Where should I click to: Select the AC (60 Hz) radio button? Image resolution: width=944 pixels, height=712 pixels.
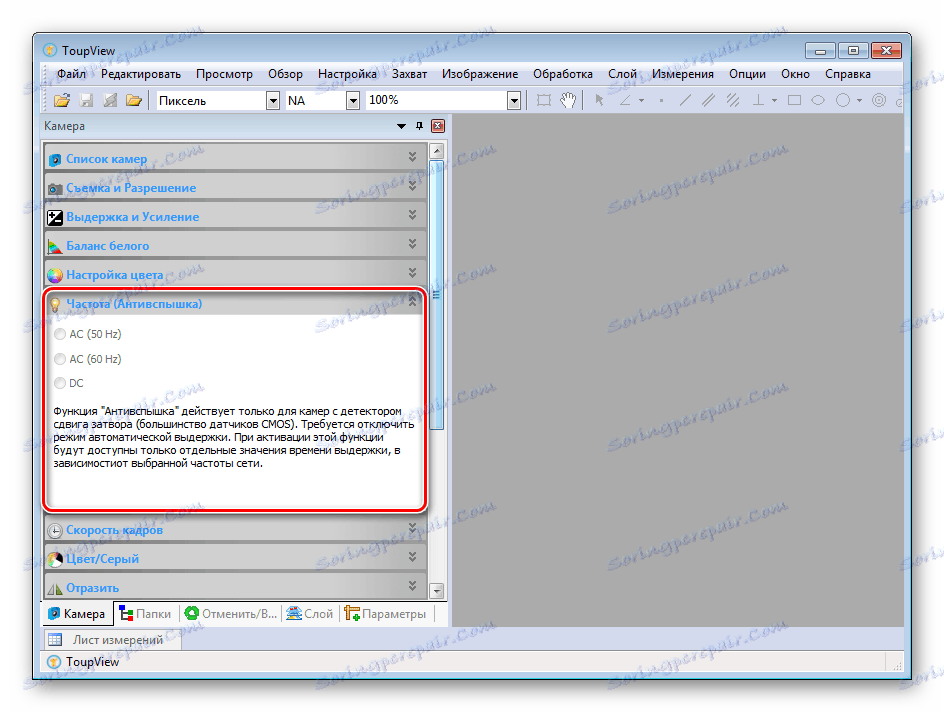pyautogui.click(x=60, y=359)
